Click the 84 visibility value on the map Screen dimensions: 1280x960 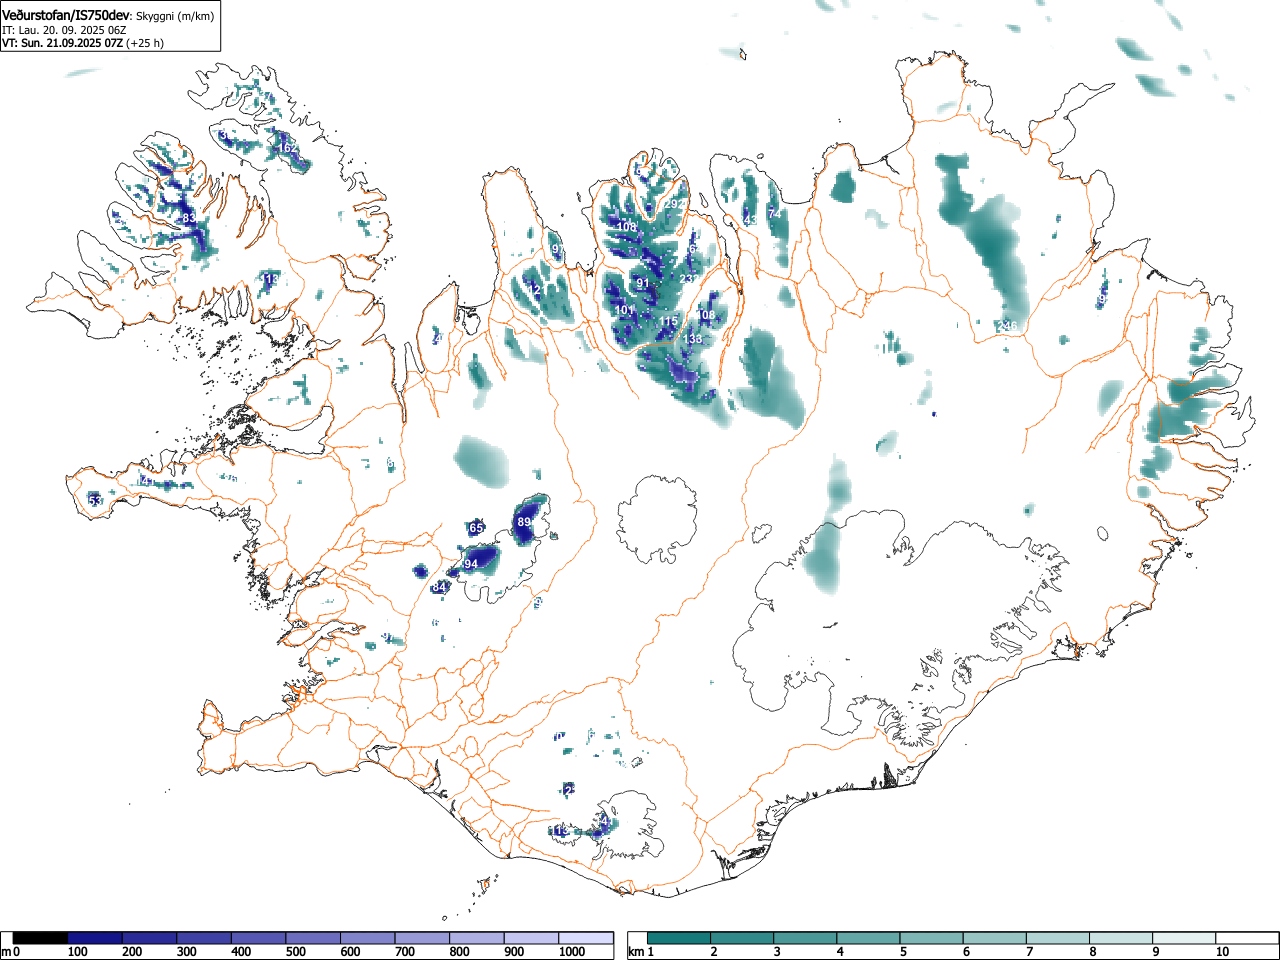pyautogui.click(x=439, y=587)
